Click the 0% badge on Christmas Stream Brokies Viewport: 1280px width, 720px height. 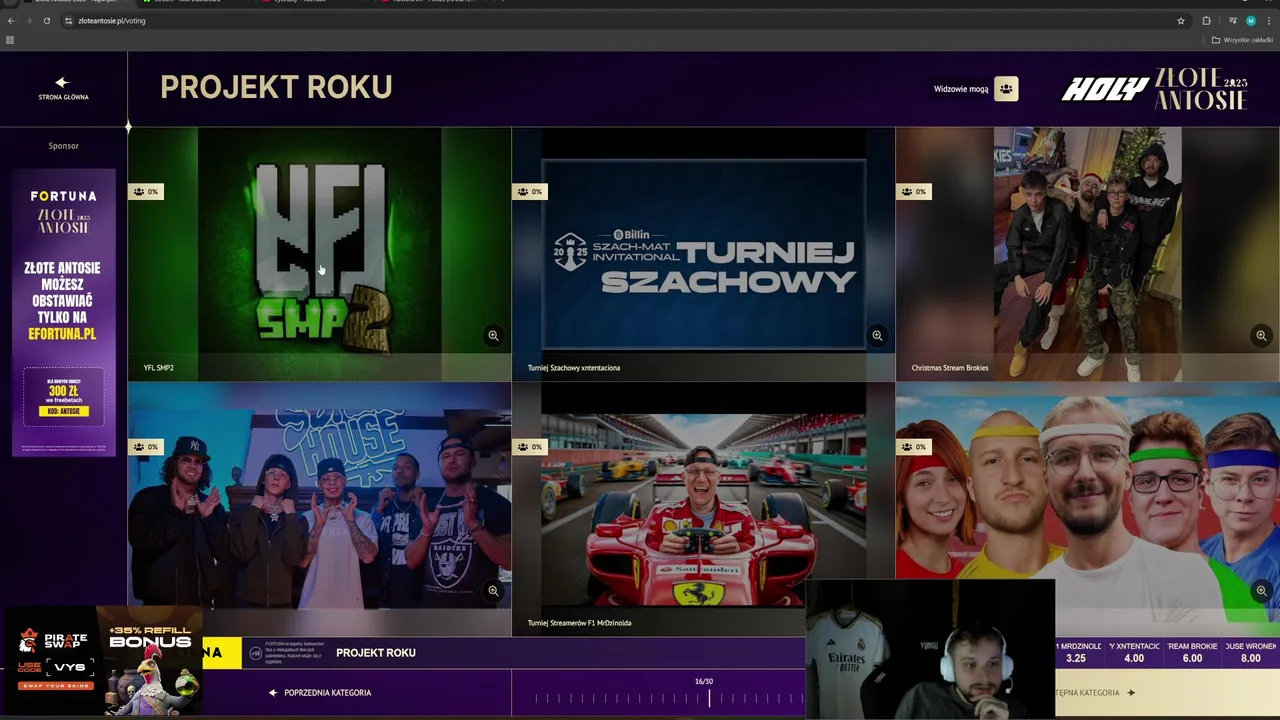(914, 191)
